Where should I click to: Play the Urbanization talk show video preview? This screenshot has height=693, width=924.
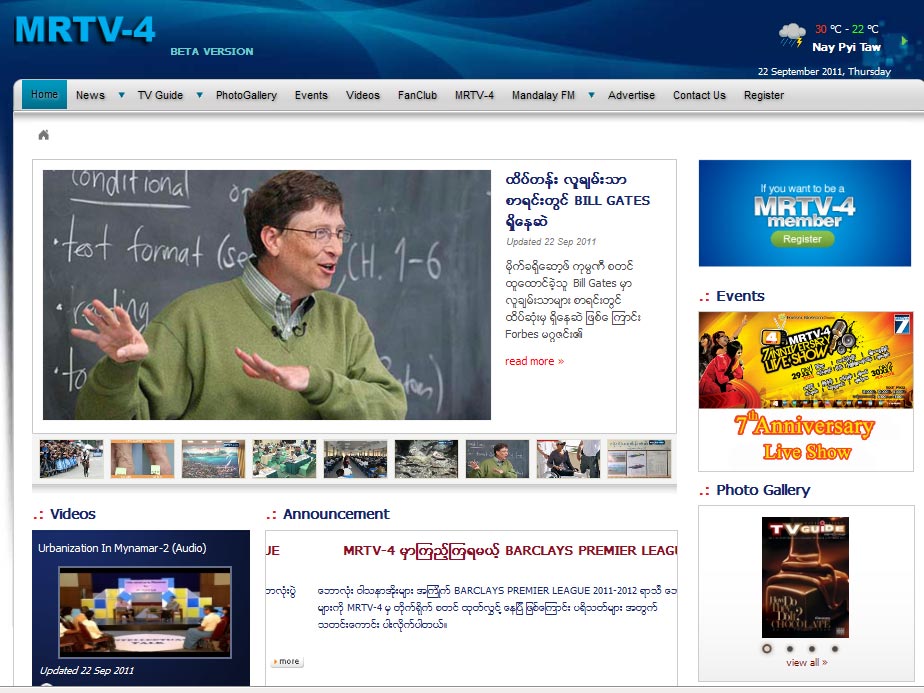pyautogui.click(x=145, y=612)
